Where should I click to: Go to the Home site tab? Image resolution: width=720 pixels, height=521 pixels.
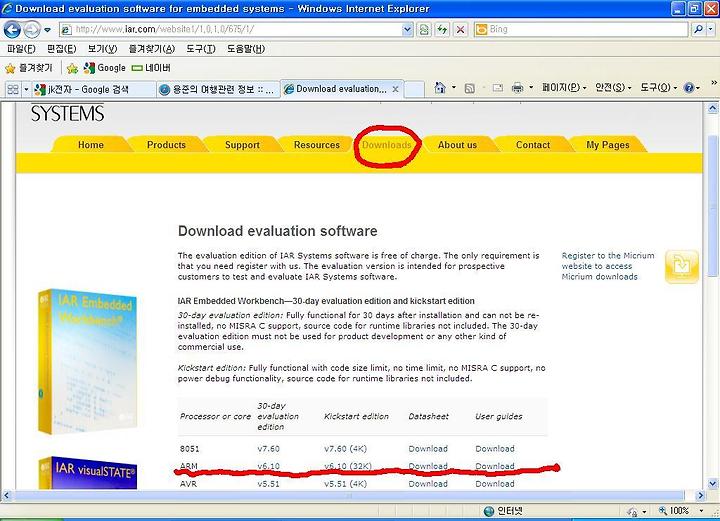[90, 145]
